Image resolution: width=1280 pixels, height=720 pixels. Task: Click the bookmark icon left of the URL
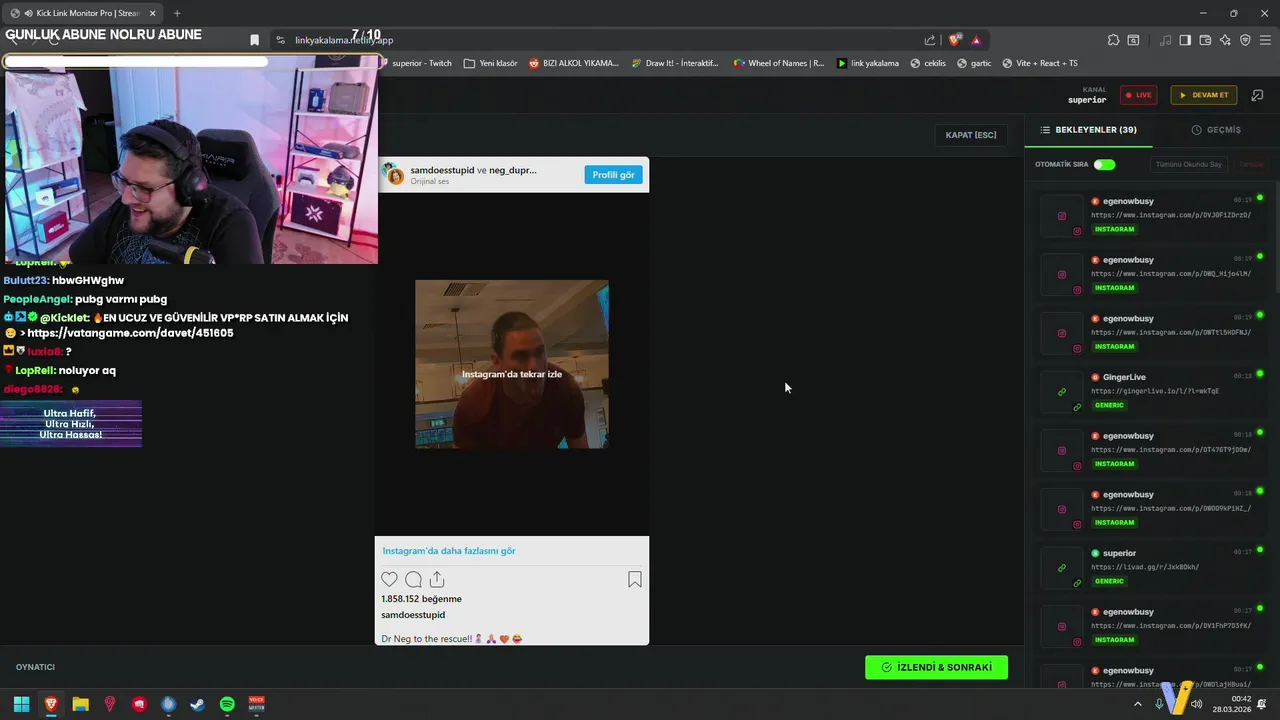click(x=254, y=40)
